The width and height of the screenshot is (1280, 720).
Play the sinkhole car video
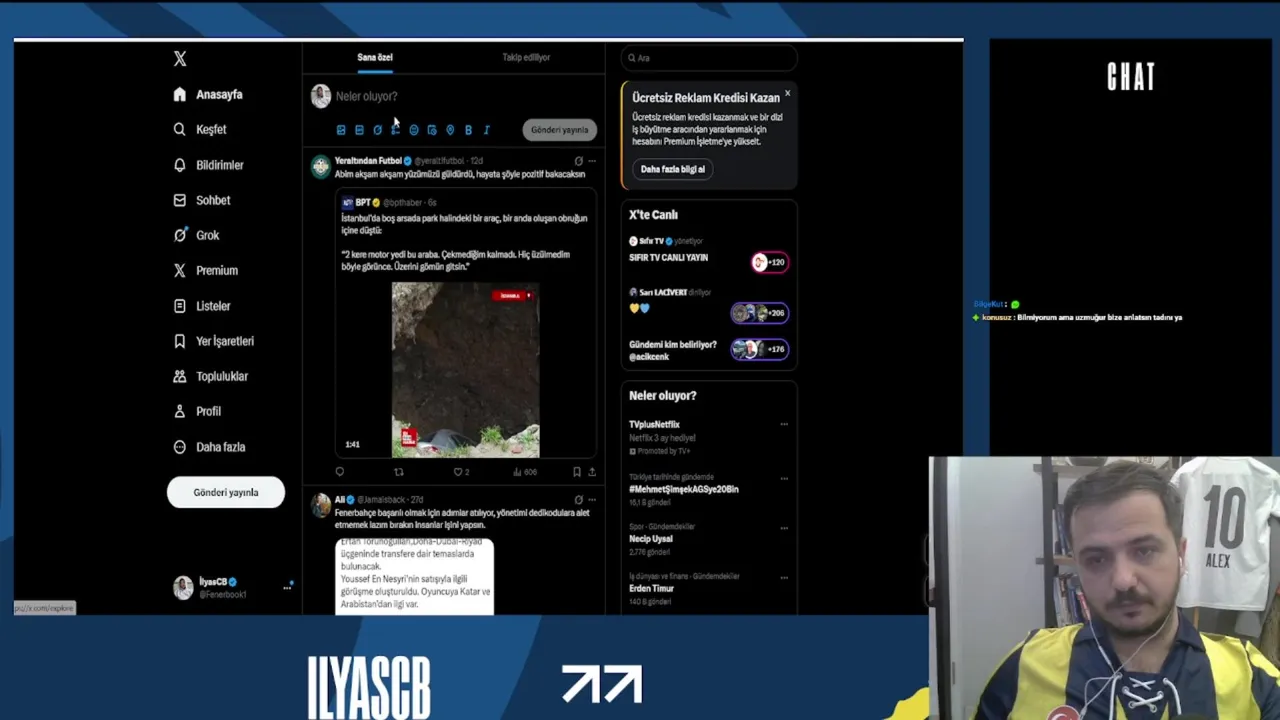pos(465,370)
